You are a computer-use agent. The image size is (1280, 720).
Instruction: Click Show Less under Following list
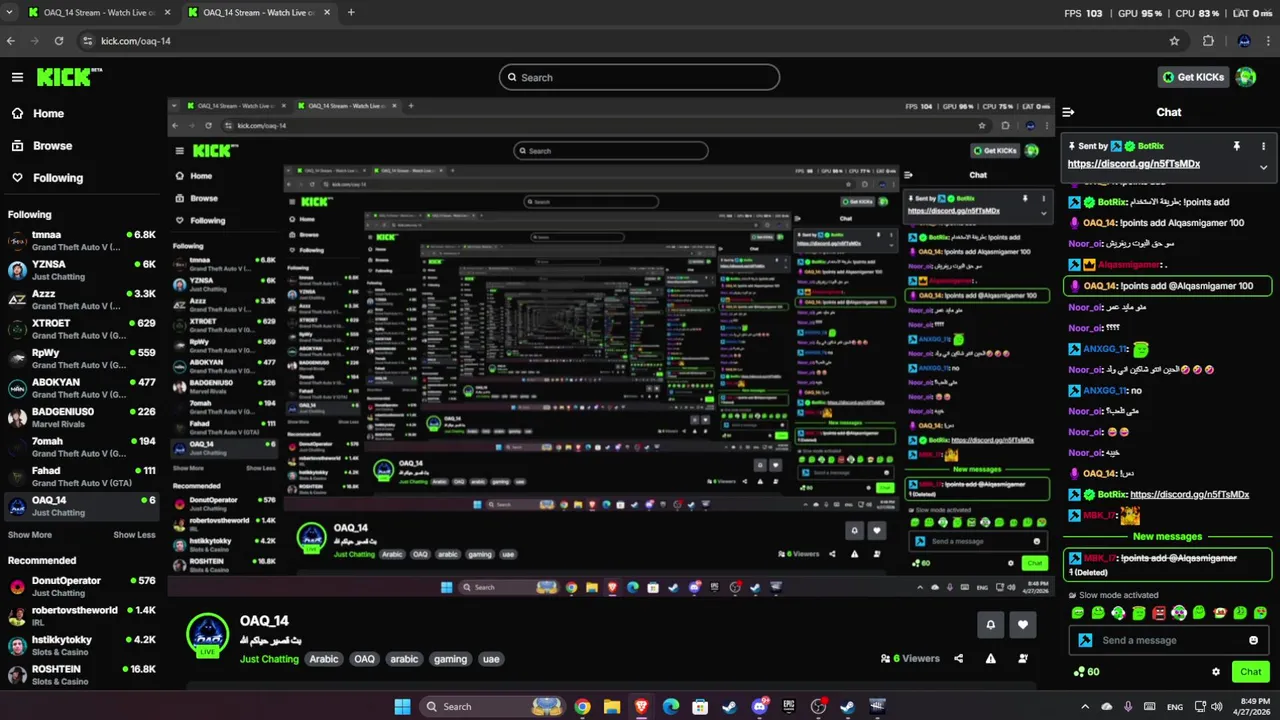point(134,535)
